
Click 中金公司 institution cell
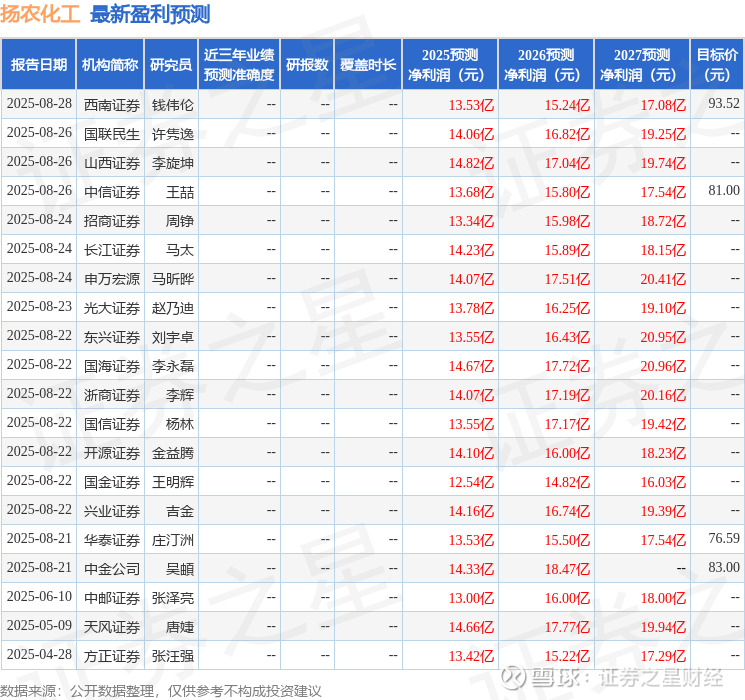[x=112, y=569]
